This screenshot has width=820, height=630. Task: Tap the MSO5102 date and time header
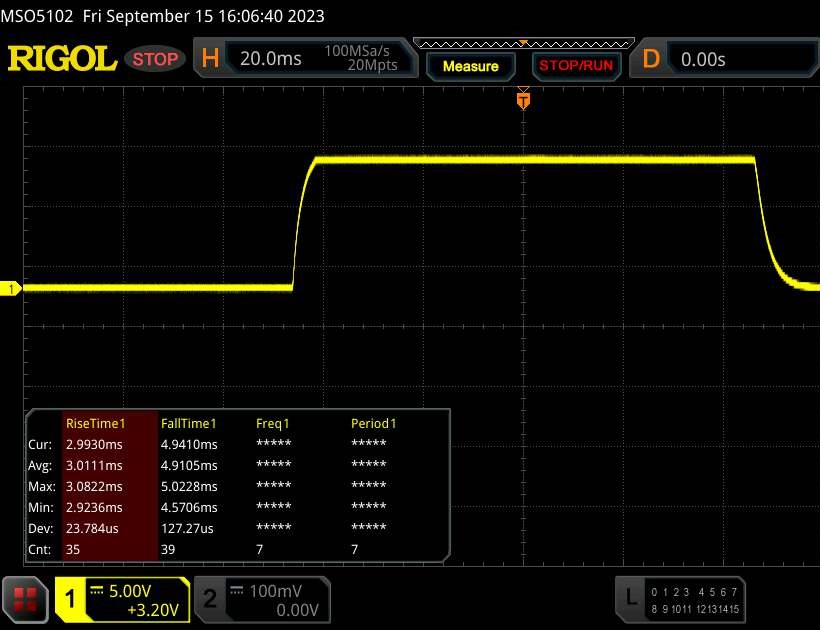tap(162, 16)
